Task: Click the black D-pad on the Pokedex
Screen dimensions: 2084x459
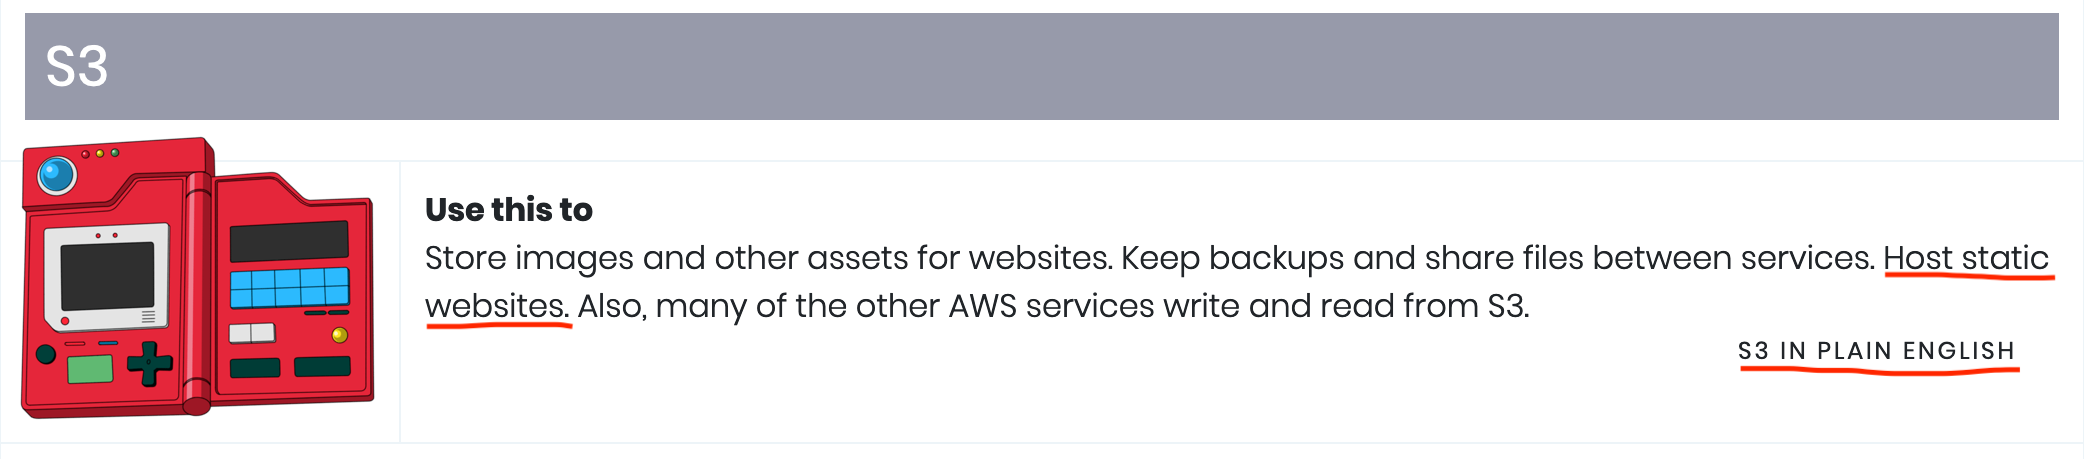Action: click(x=150, y=363)
